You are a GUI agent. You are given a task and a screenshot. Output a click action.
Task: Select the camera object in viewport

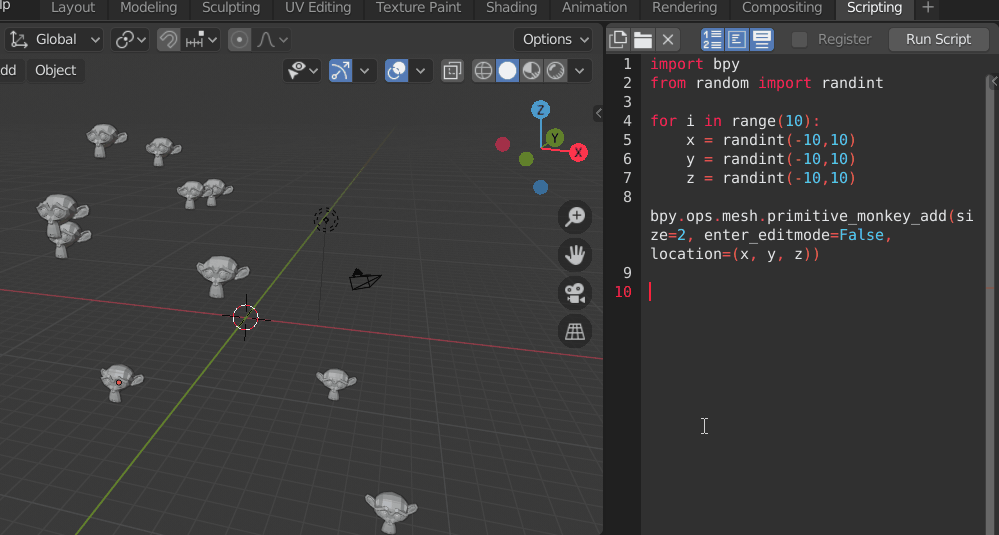(364, 279)
